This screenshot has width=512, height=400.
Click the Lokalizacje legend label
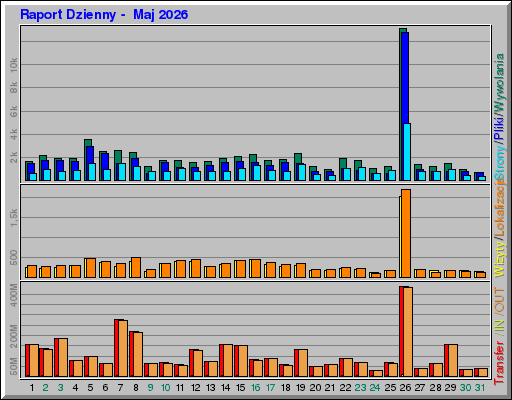tap(499, 208)
